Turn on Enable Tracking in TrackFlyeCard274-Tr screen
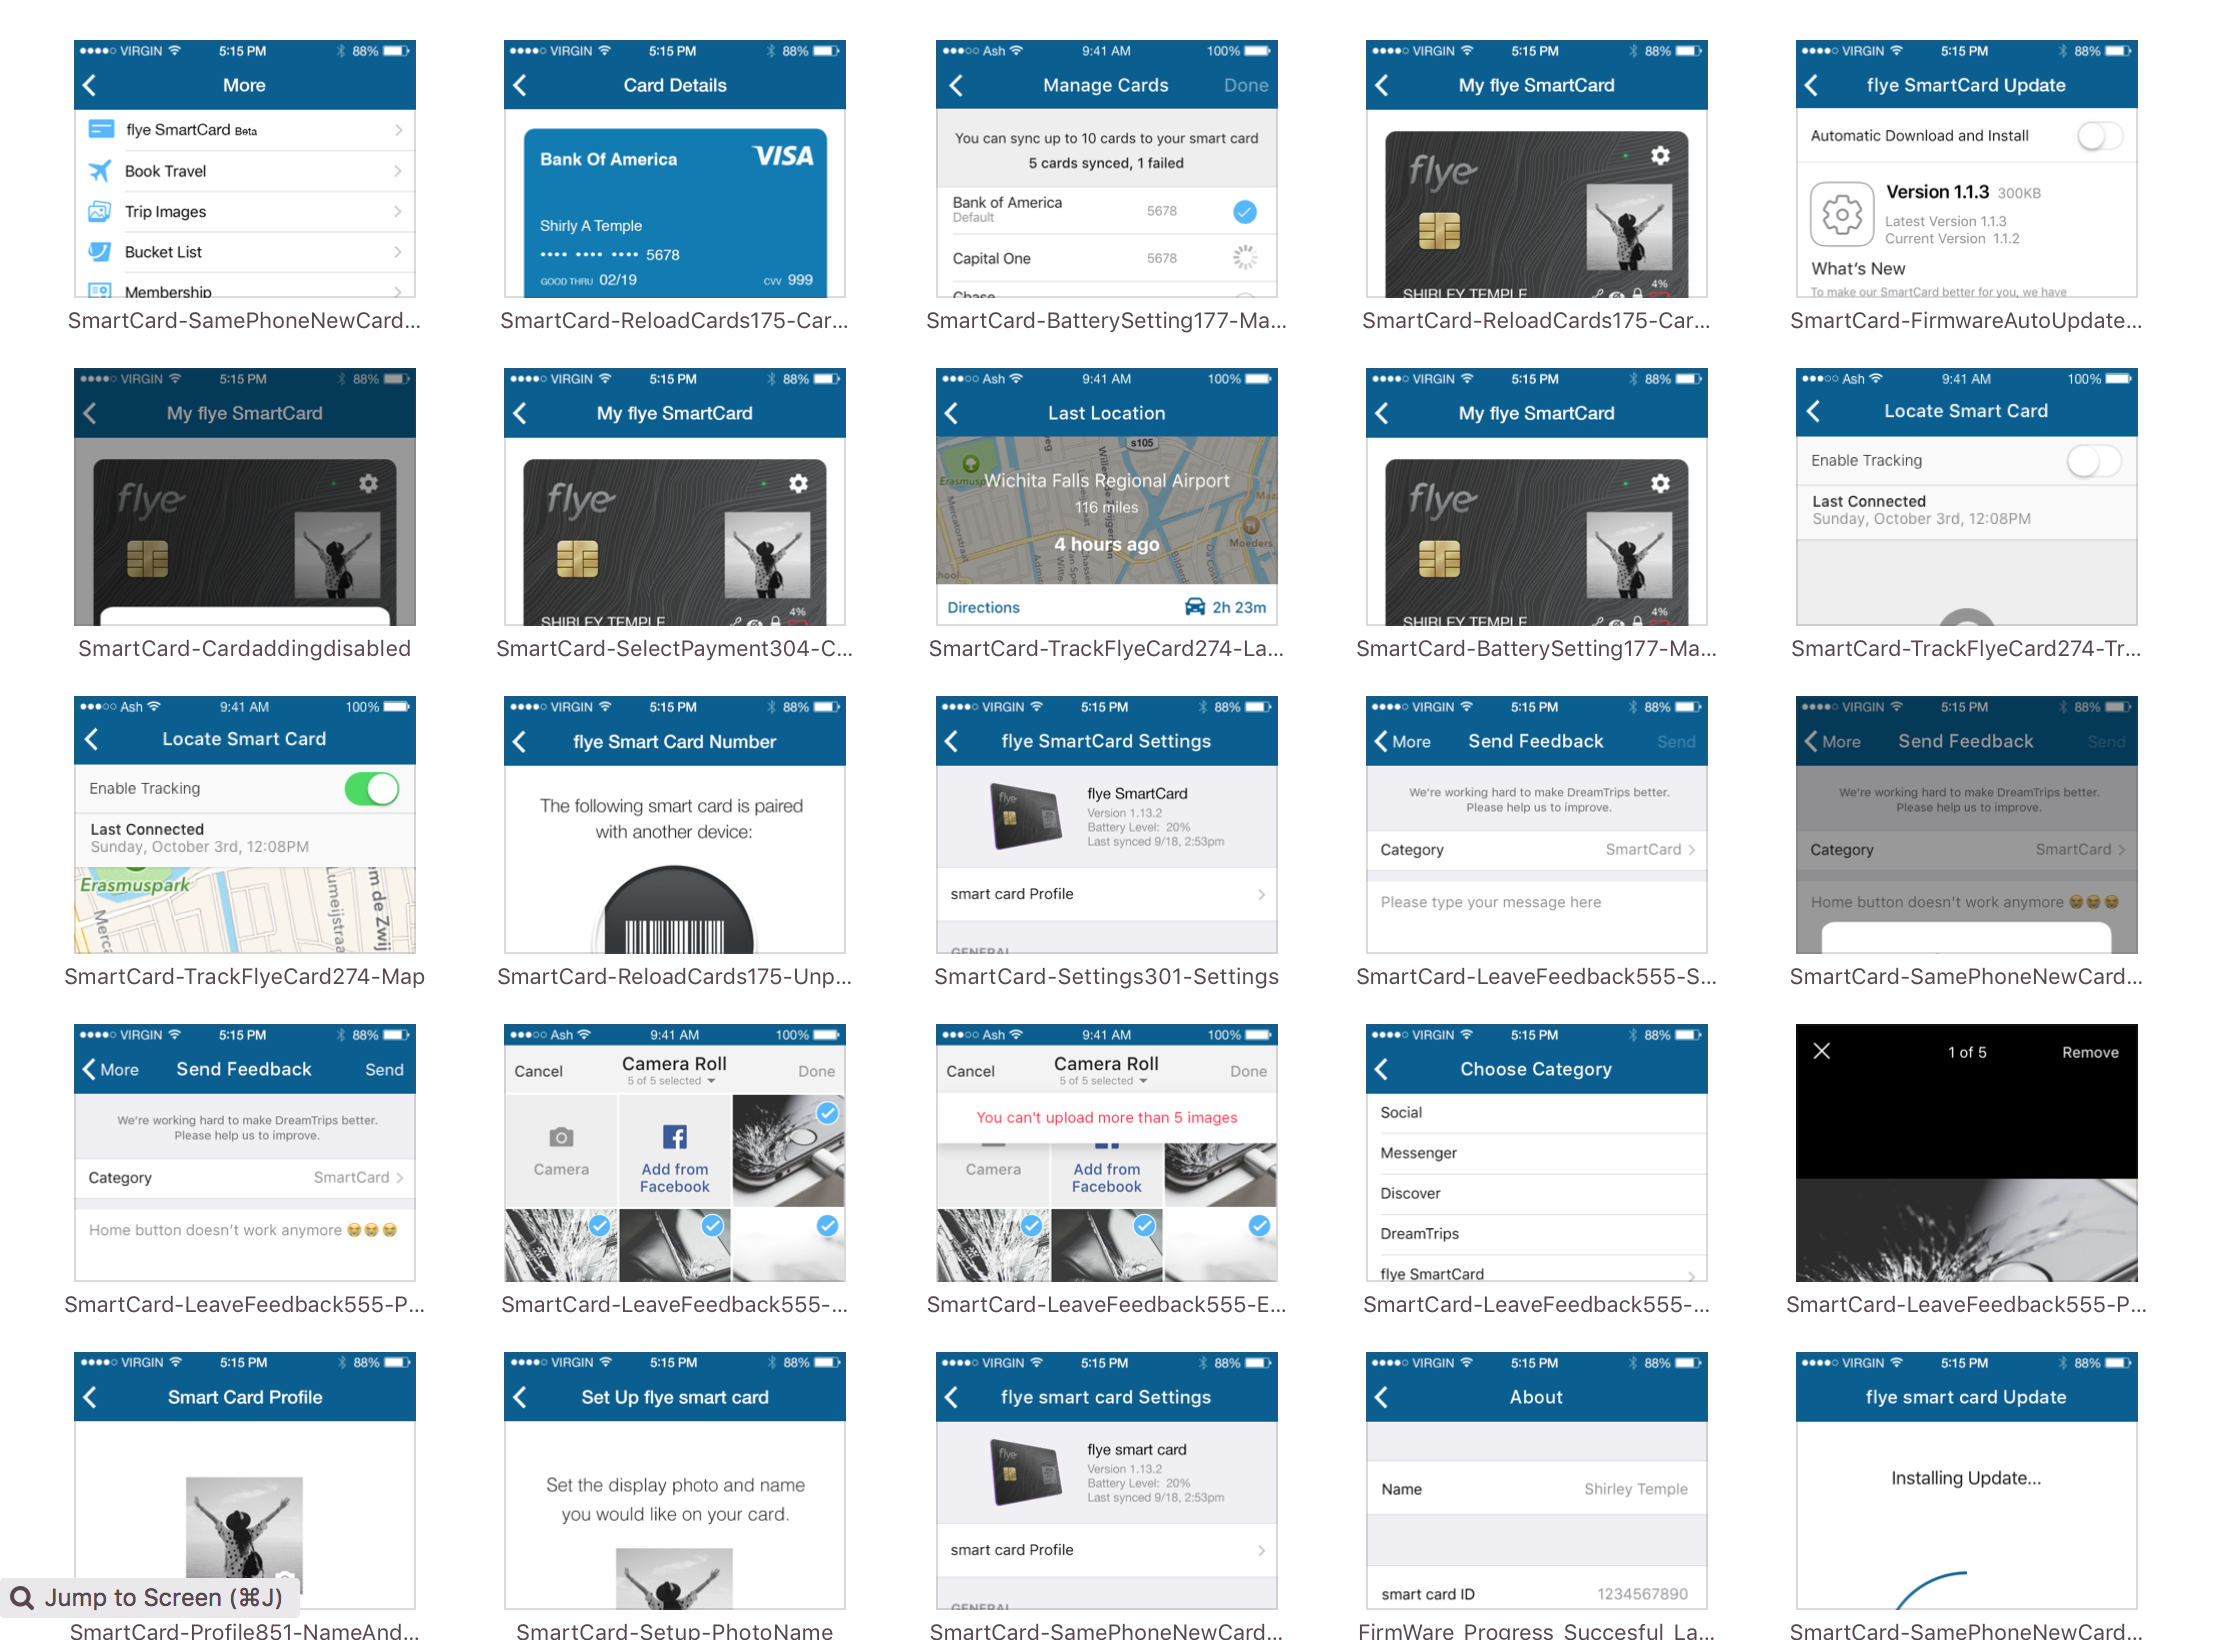Viewport: 2224px width, 1640px height. coord(2094,461)
